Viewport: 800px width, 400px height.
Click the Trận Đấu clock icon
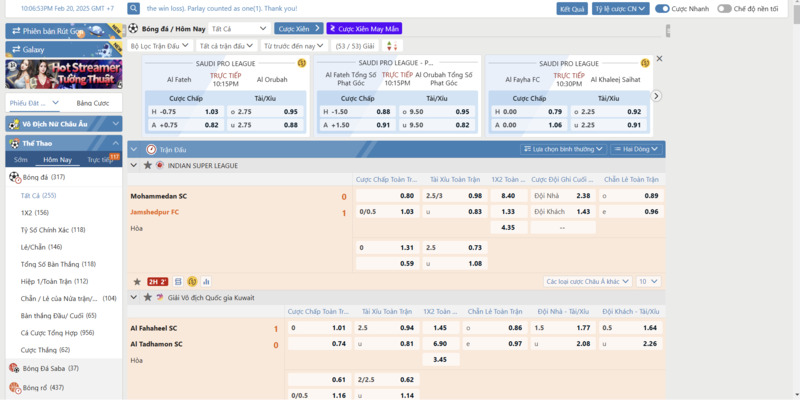coord(151,149)
